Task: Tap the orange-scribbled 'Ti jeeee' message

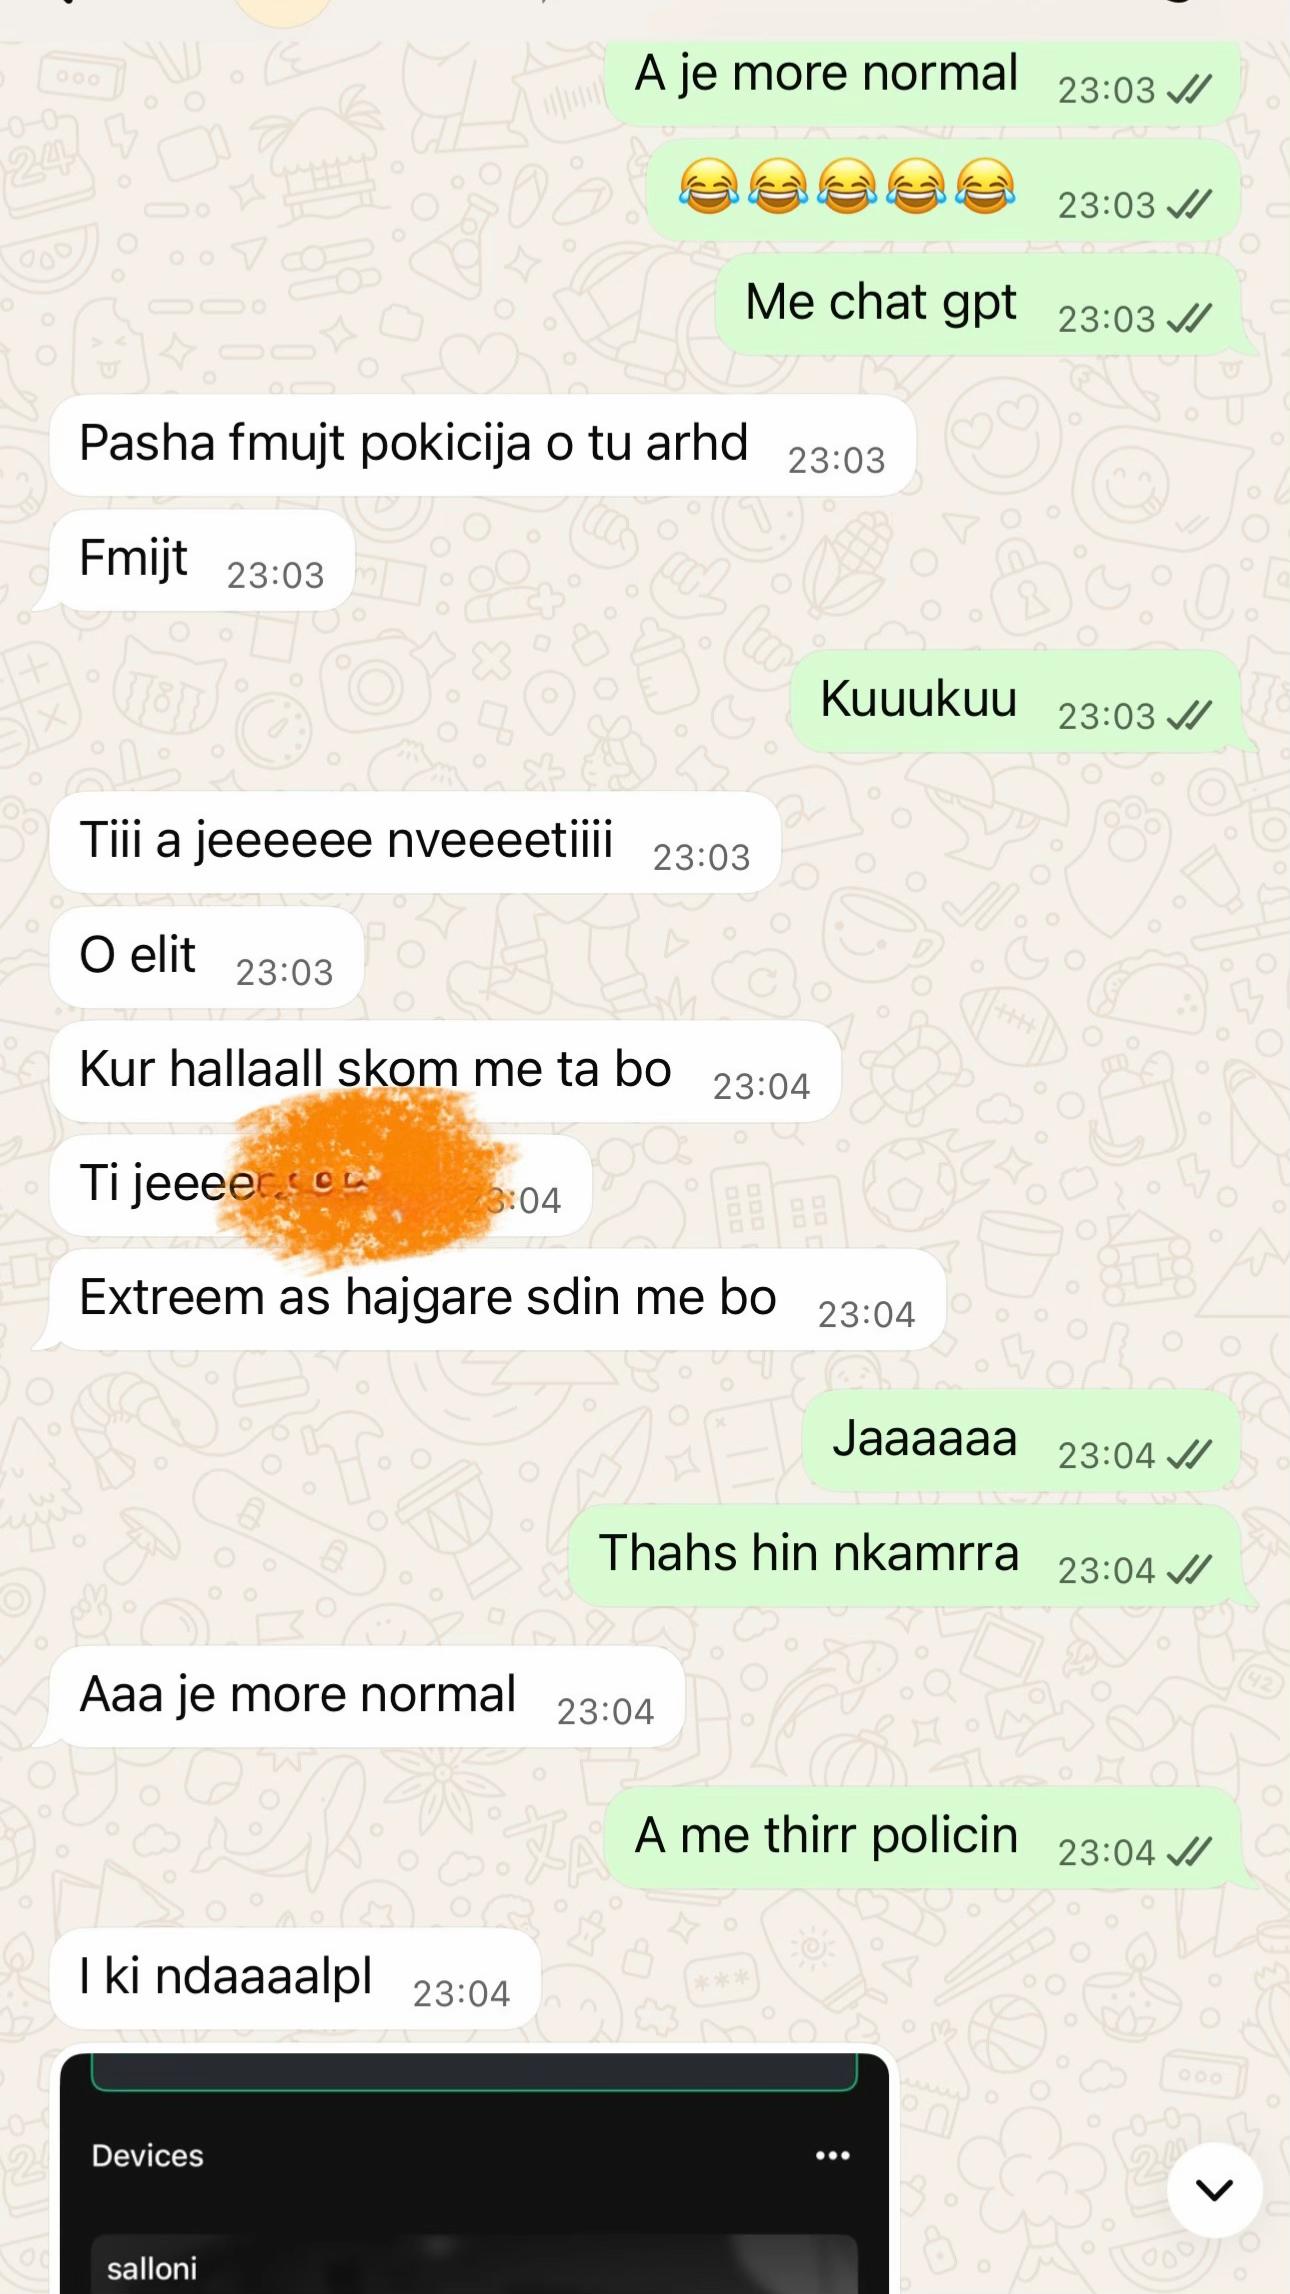Action: coord(320,1185)
